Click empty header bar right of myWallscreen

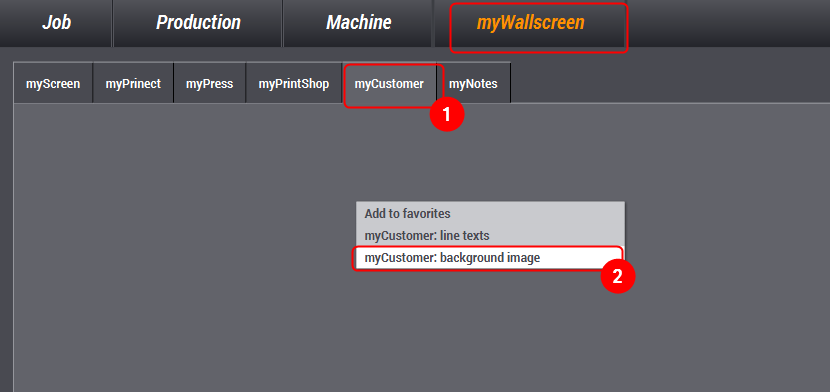click(729, 23)
